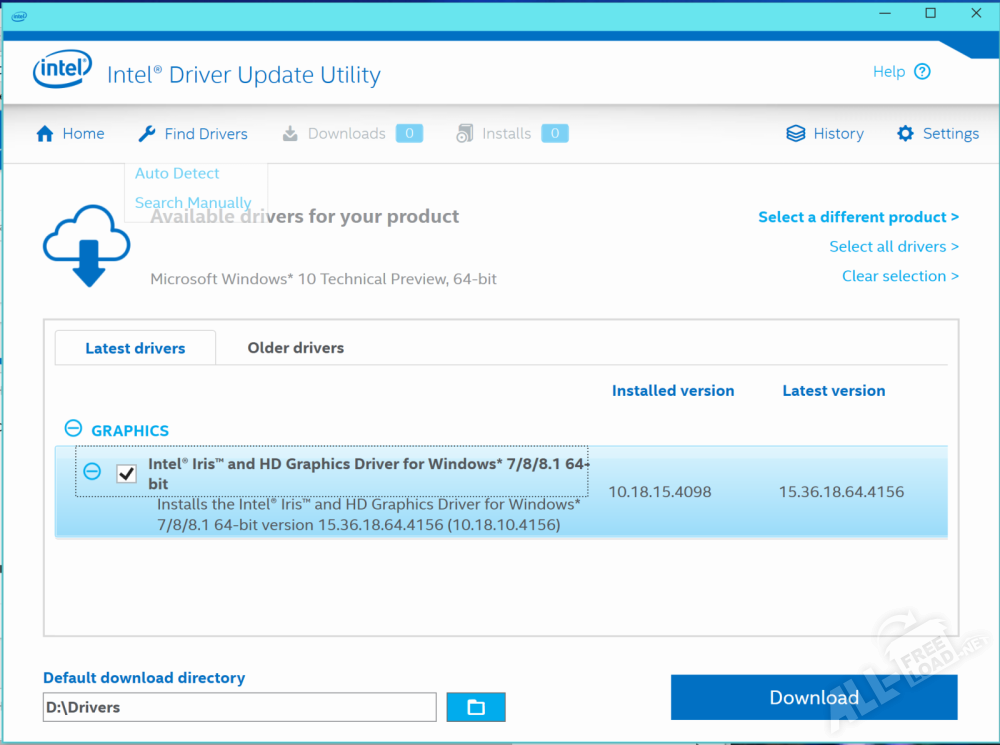
Task: Click the Intel logo in the header
Action: (x=62, y=68)
